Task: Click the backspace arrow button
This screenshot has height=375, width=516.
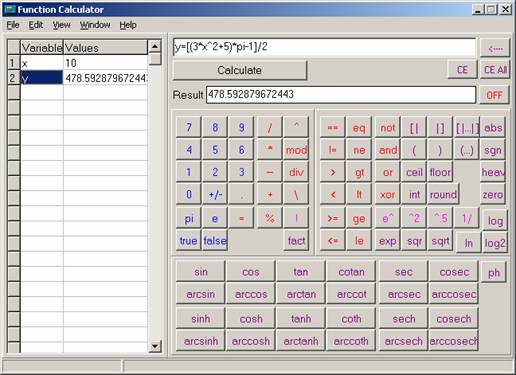Action: point(495,48)
